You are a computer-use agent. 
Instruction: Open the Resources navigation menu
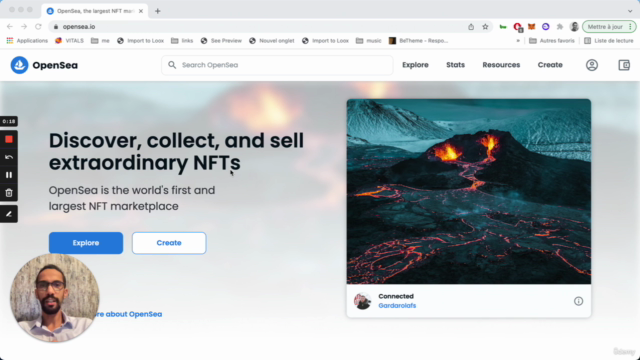pyautogui.click(x=501, y=65)
